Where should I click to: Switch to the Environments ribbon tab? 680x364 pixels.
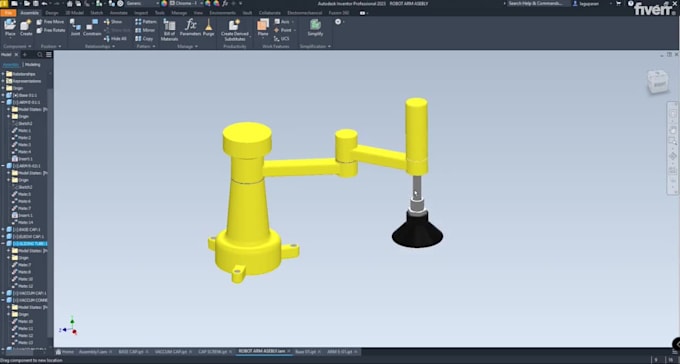pos(222,13)
